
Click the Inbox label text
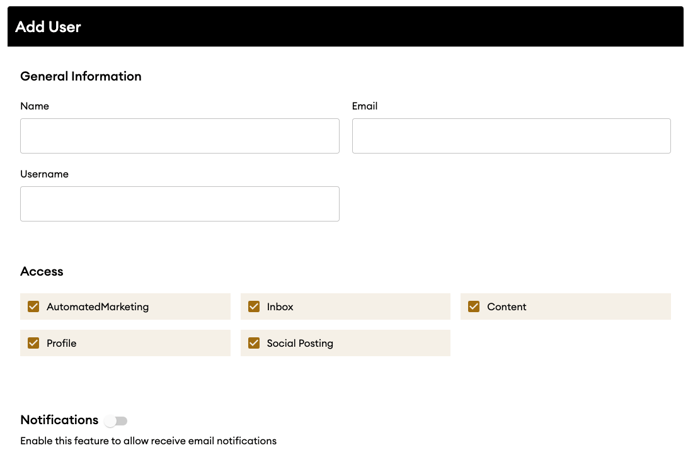(280, 307)
